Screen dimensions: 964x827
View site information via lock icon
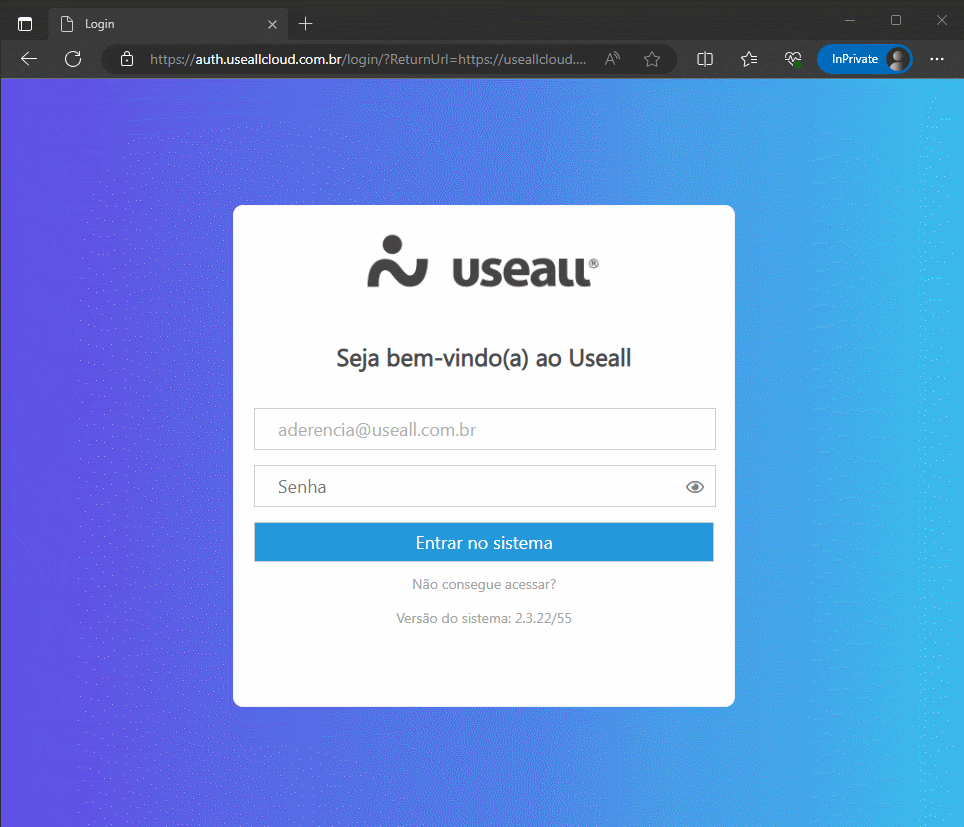pos(126,59)
